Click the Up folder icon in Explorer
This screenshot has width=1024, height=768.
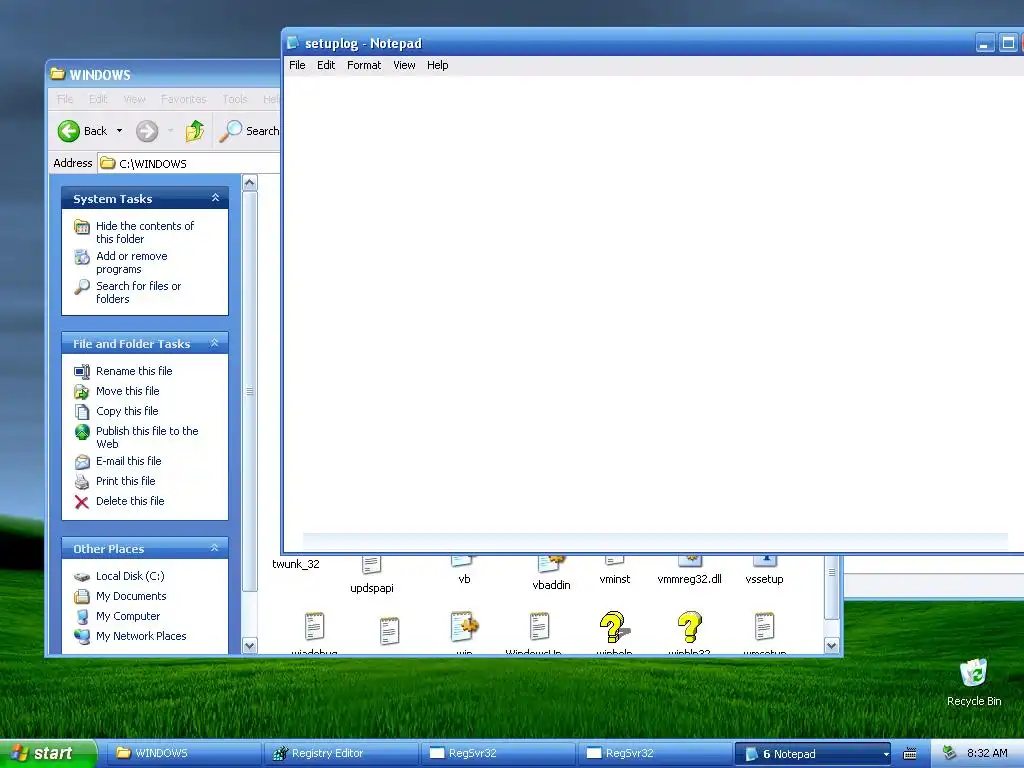(195, 131)
